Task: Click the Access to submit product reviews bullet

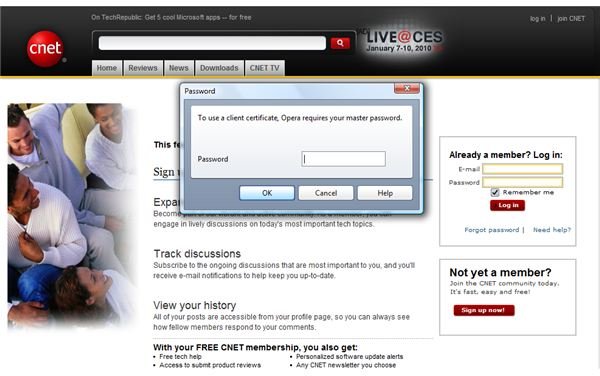Action: tap(210, 365)
